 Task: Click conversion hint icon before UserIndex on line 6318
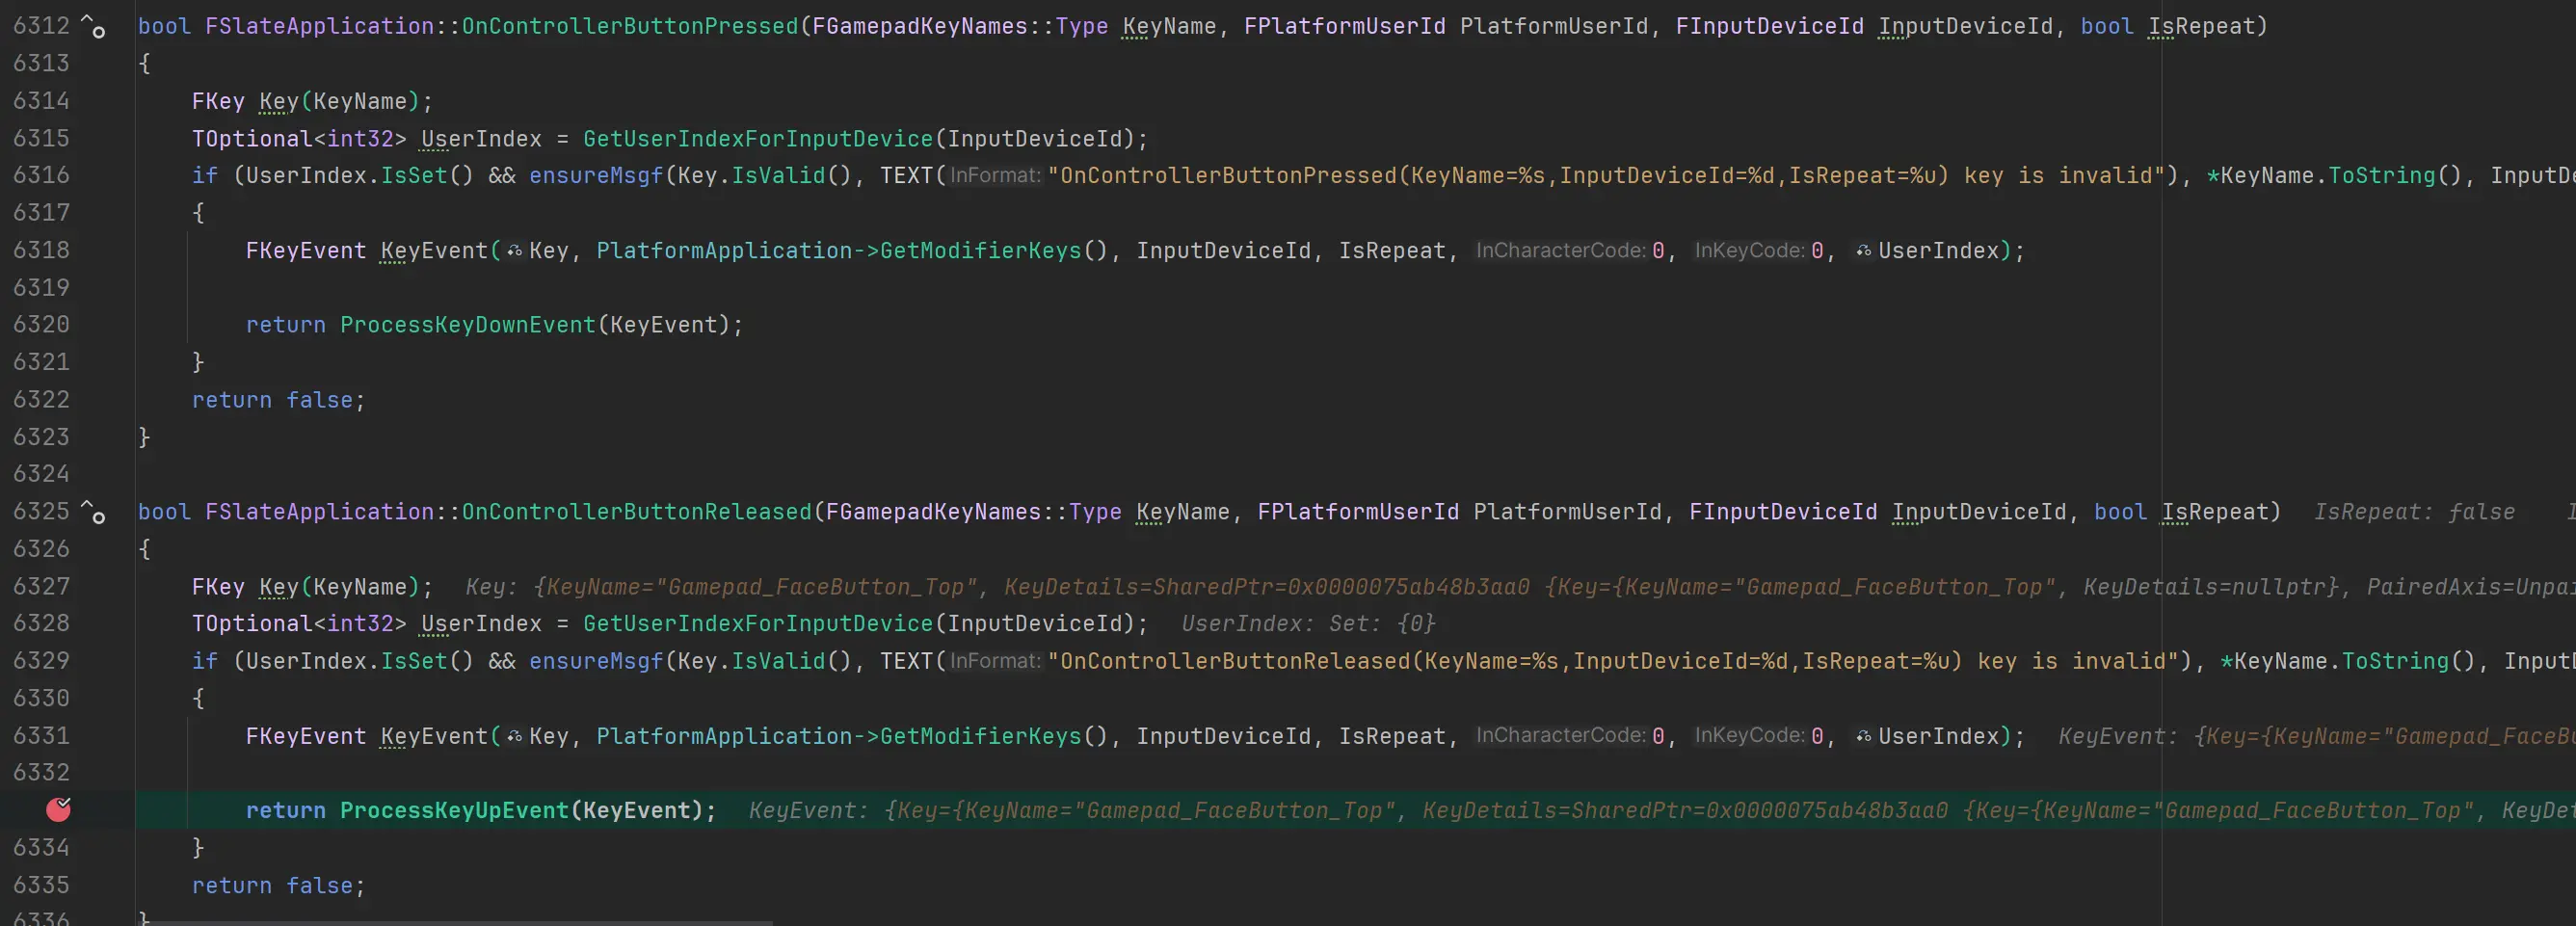click(1863, 251)
